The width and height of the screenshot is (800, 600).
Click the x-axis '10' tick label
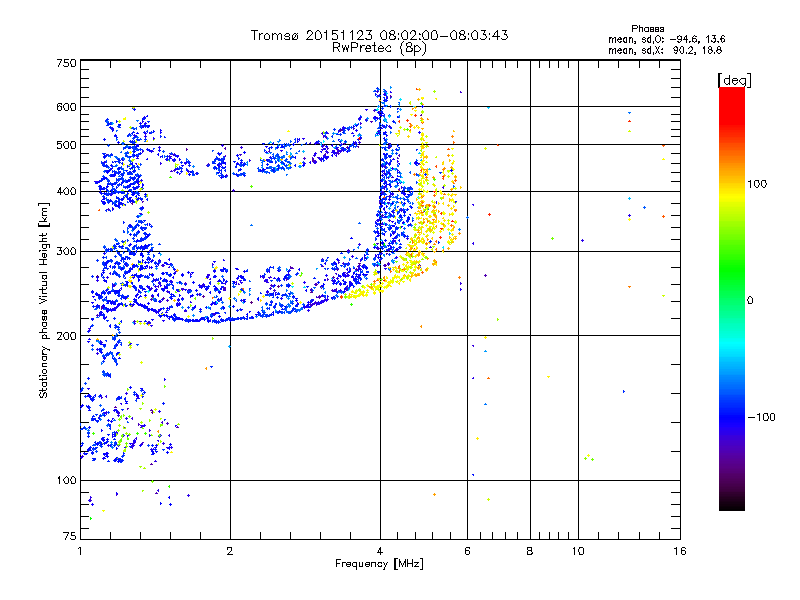(578, 551)
